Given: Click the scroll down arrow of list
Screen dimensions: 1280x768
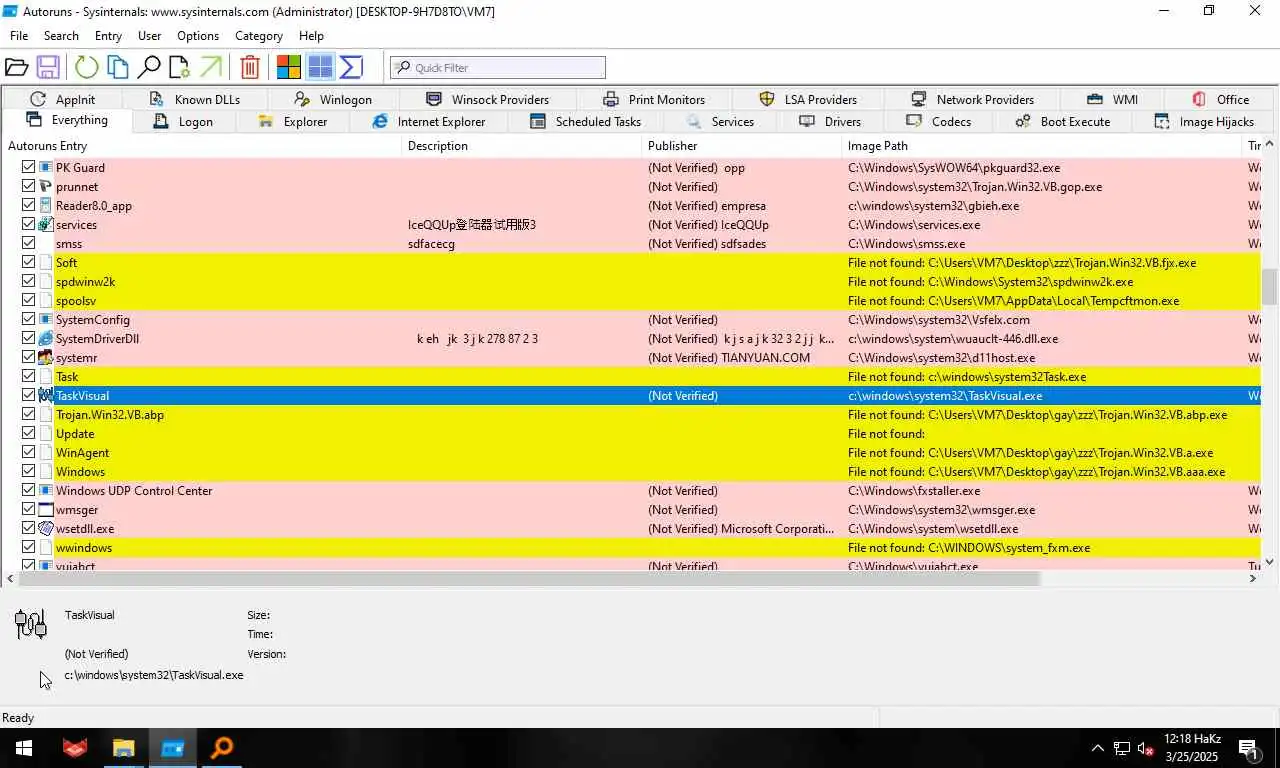Looking at the screenshot, I should 1270,562.
